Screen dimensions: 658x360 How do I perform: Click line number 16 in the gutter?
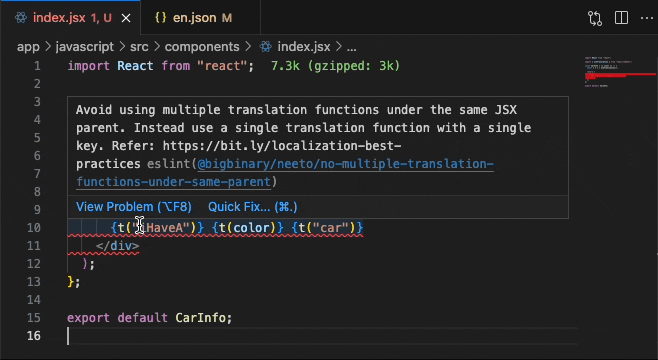pos(34,336)
